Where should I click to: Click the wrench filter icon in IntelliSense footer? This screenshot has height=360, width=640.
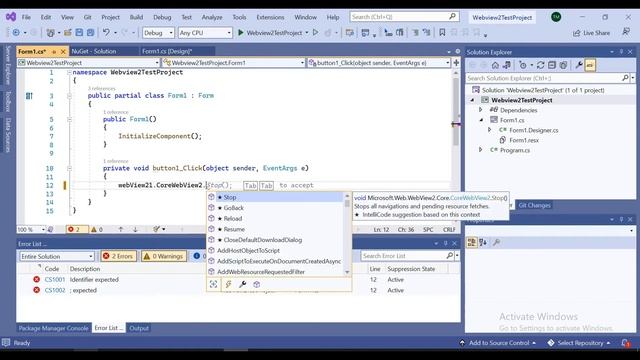[242, 284]
